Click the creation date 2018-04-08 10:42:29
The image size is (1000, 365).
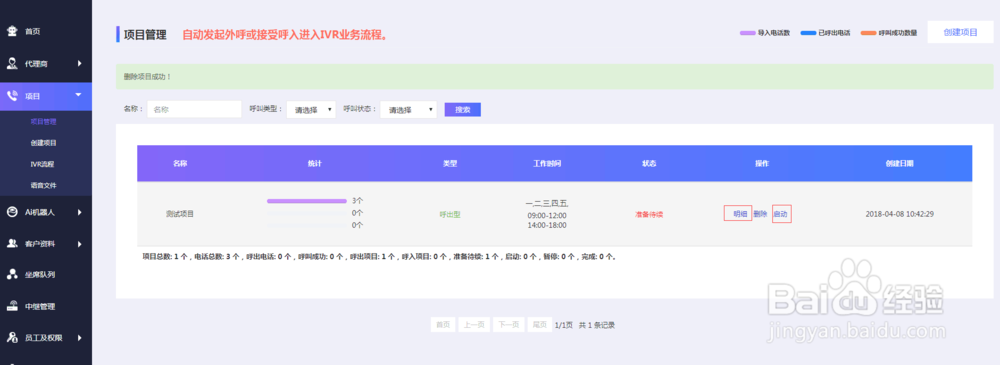click(899, 214)
